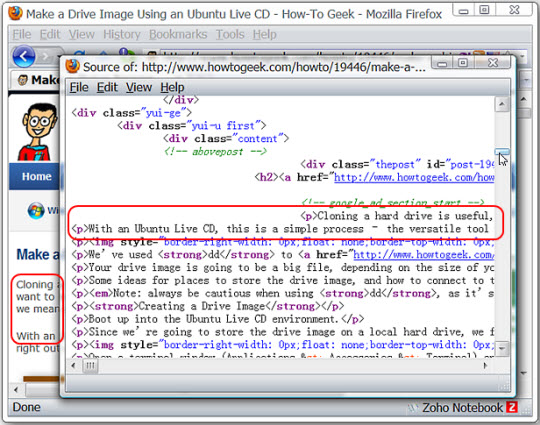Click the blue Back arrow button in Firefox
The height and width of the screenshot is (425, 540).
pos(24,56)
